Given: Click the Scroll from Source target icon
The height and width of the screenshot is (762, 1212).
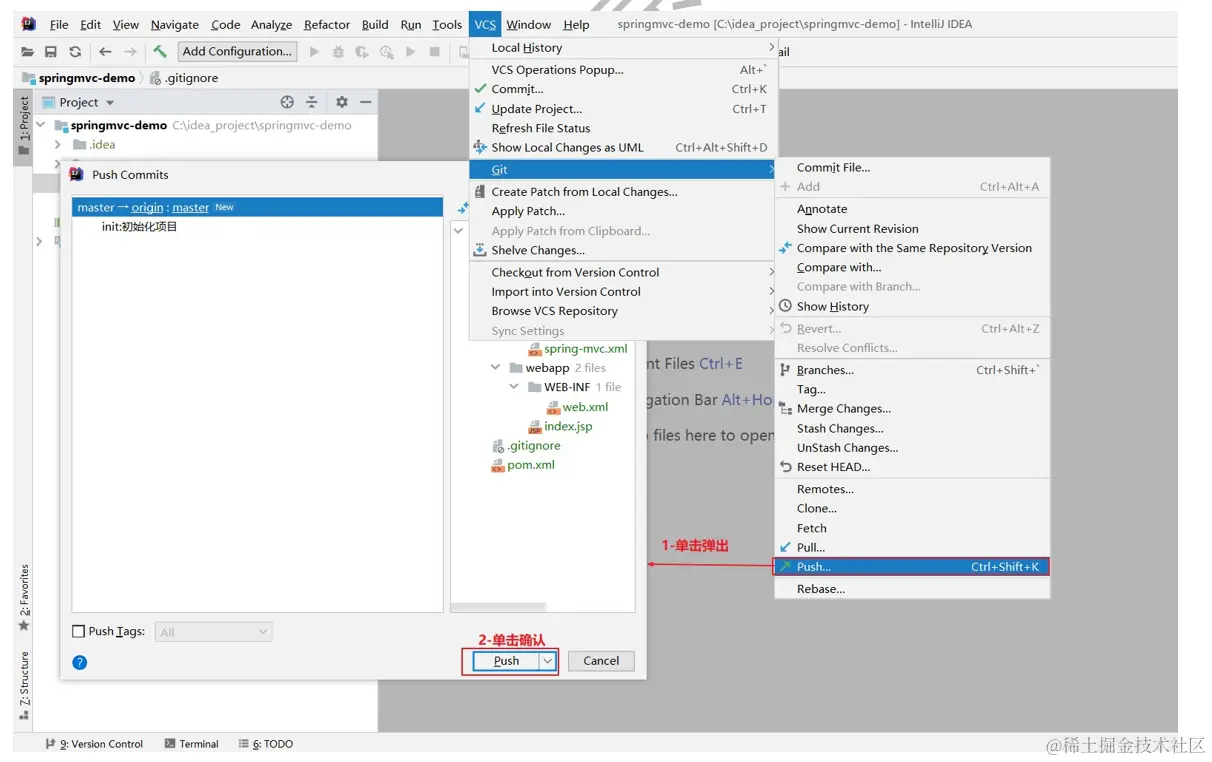Looking at the screenshot, I should [x=287, y=102].
